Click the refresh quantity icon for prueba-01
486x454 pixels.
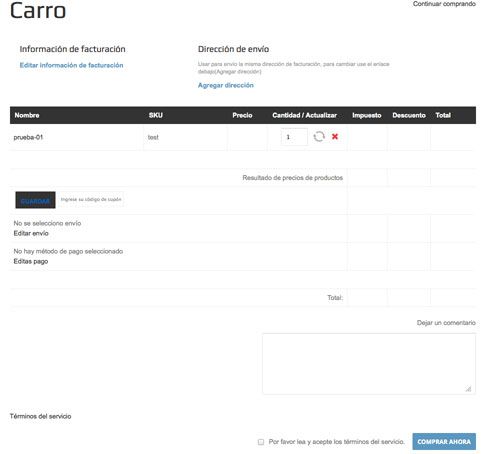pos(319,136)
